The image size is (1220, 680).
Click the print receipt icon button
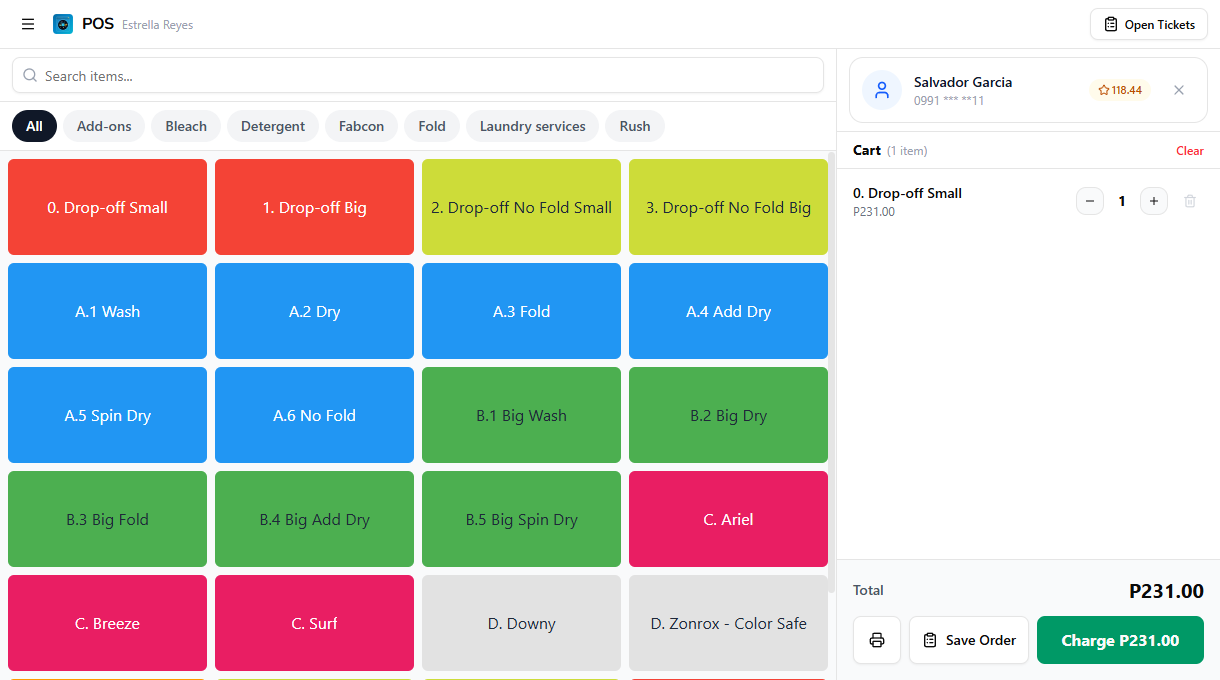pyautogui.click(x=877, y=640)
